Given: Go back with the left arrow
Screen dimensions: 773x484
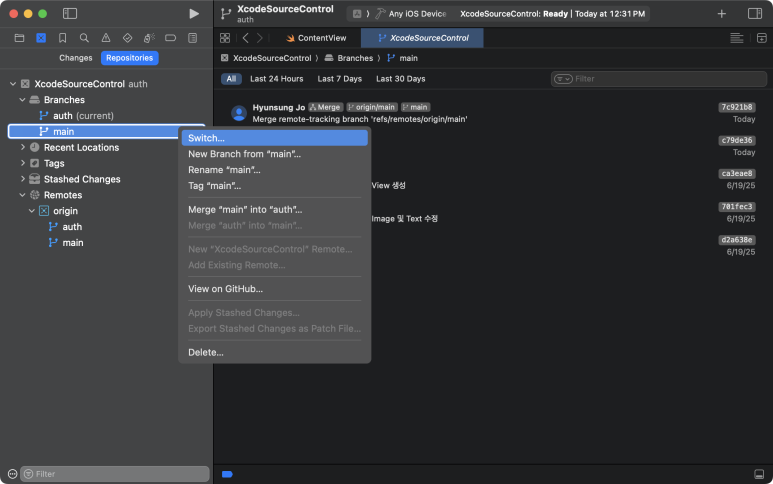Looking at the screenshot, I should [246, 38].
